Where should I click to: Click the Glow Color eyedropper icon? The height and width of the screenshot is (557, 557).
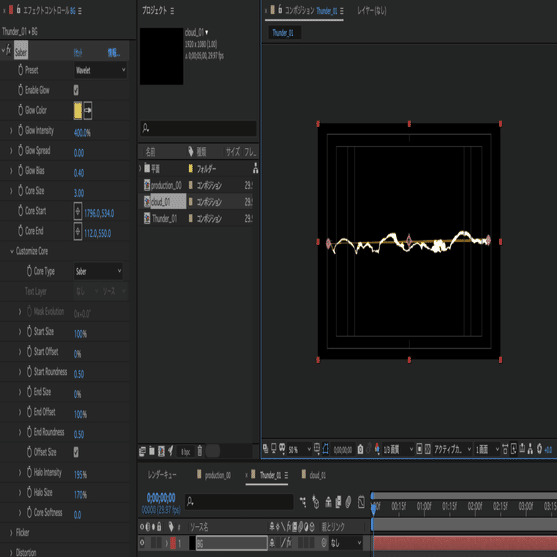click(88, 110)
